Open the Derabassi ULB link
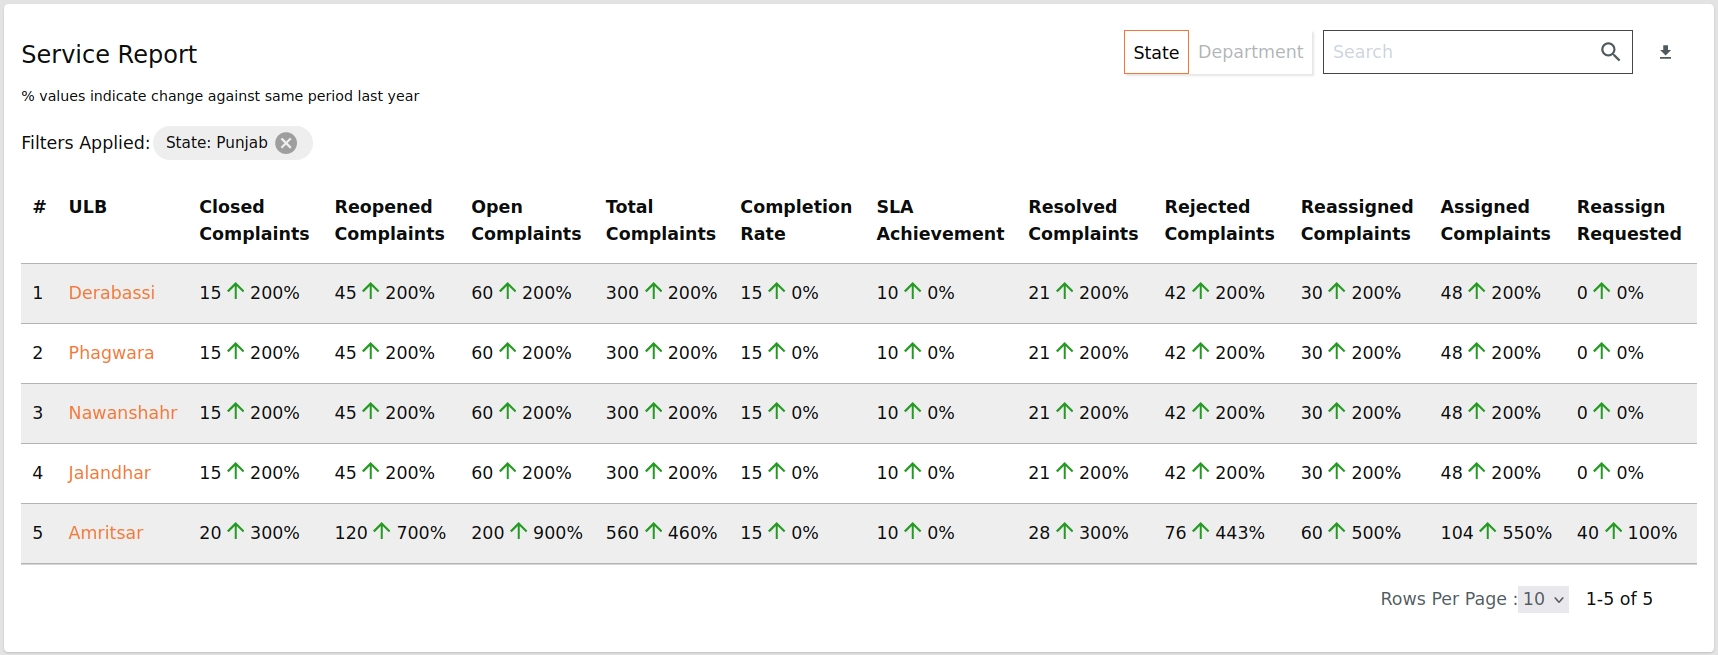Screen dimensions: 1718x655 [111, 293]
